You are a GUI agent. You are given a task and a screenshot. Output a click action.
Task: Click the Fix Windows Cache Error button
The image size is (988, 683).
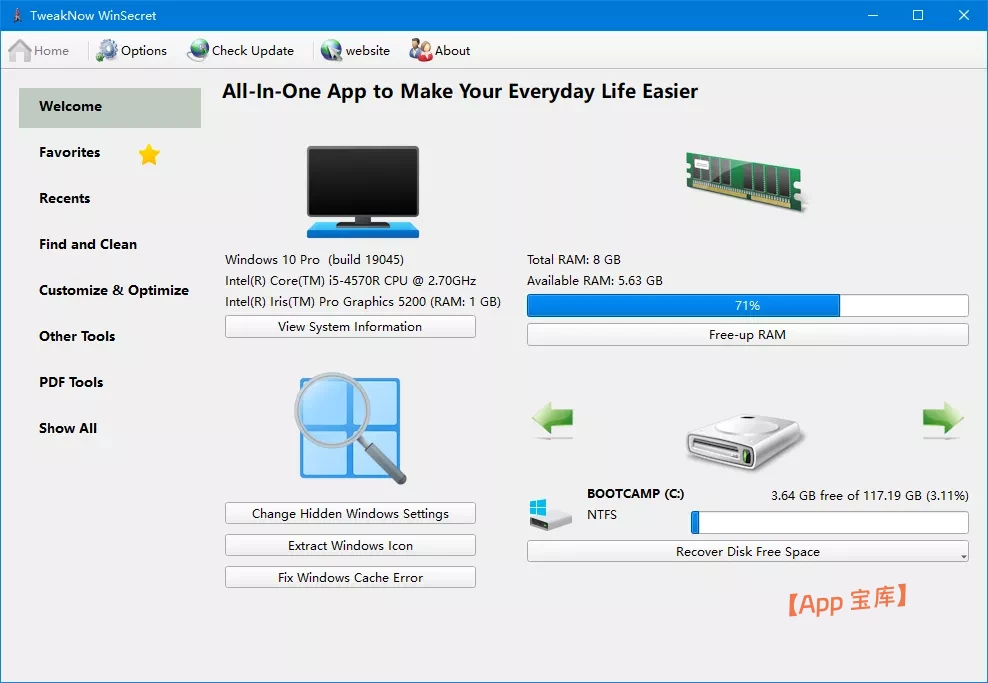point(350,578)
